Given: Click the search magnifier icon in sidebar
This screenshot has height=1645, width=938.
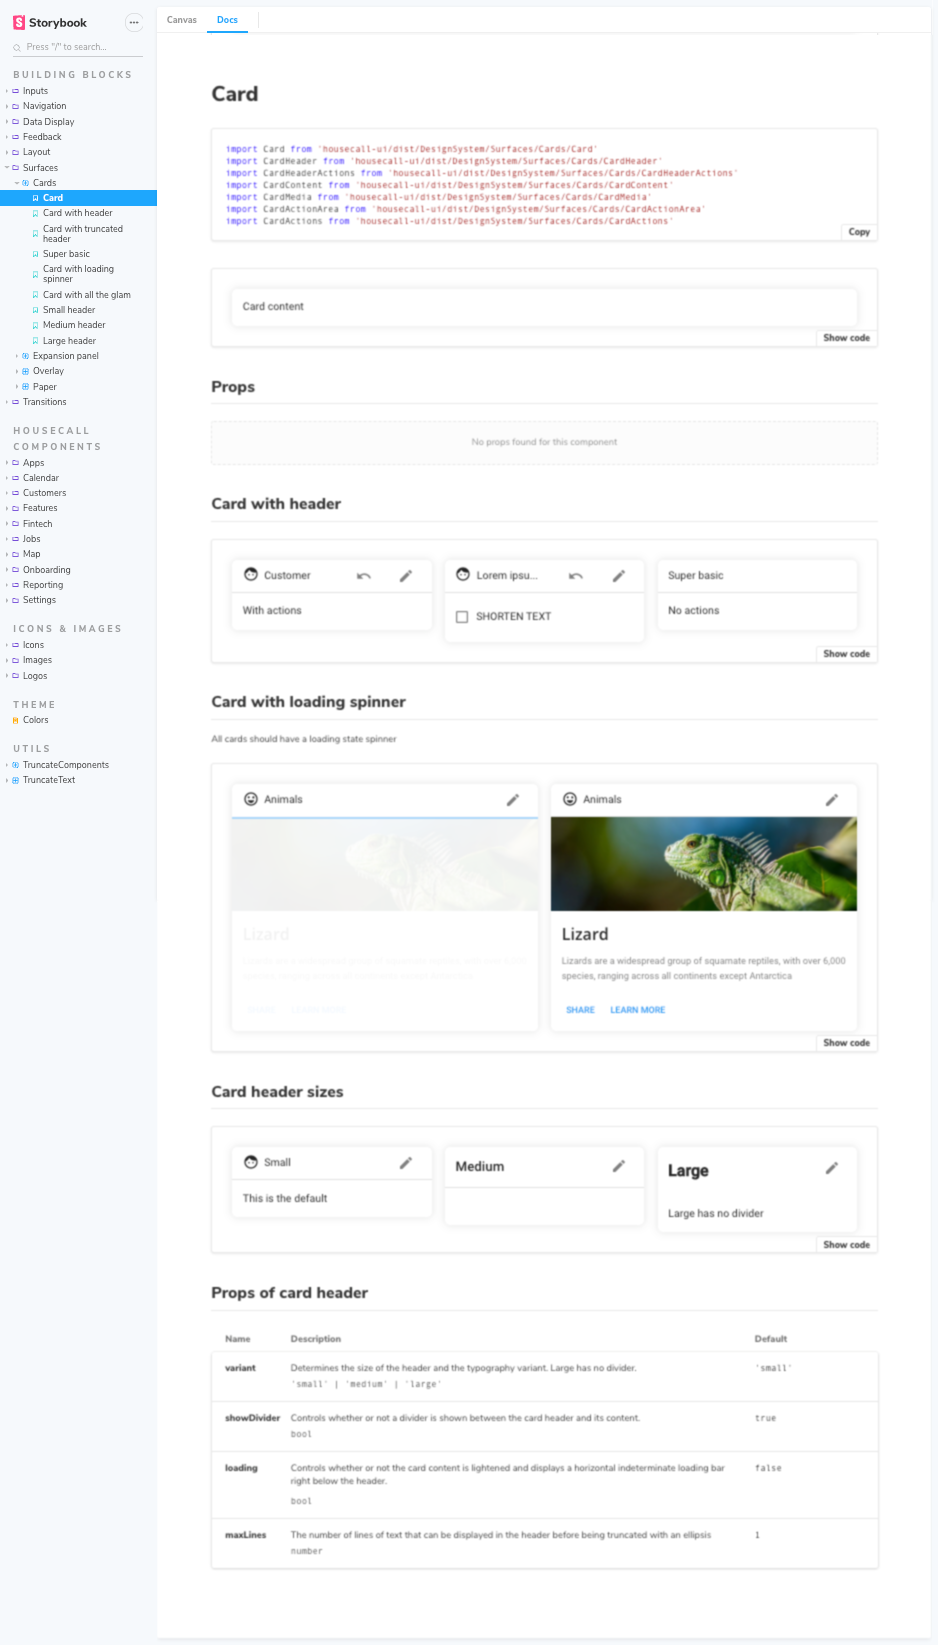Looking at the screenshot, I should (17, 47).
